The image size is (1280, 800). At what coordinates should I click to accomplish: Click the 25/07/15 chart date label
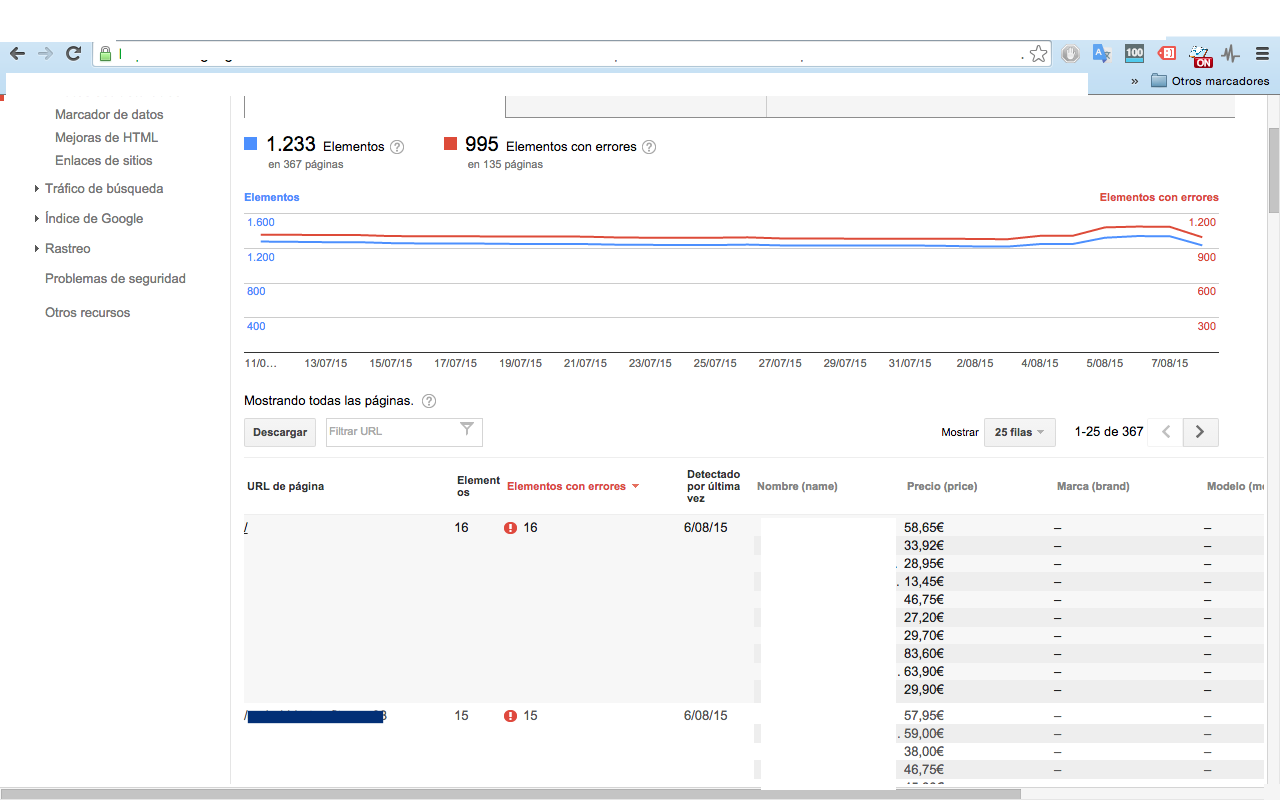[x=715, y=364]
